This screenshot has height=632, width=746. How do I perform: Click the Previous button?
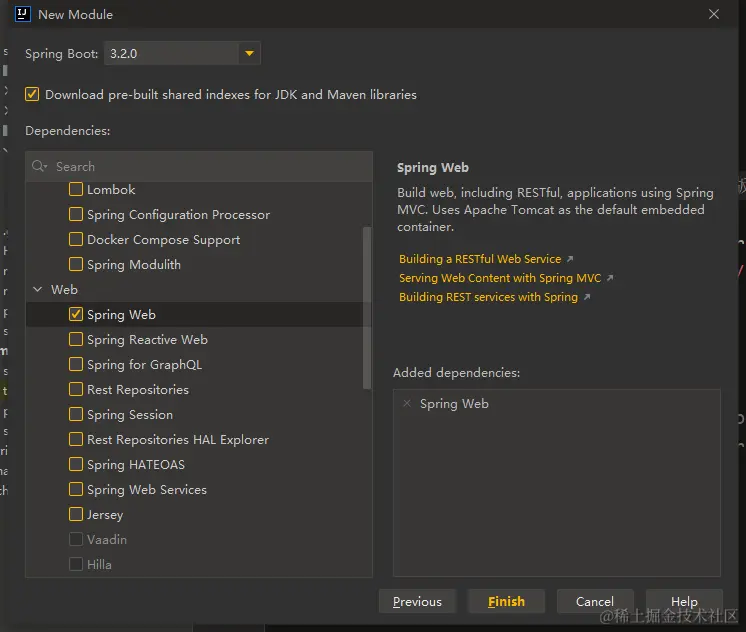[417, 602]
